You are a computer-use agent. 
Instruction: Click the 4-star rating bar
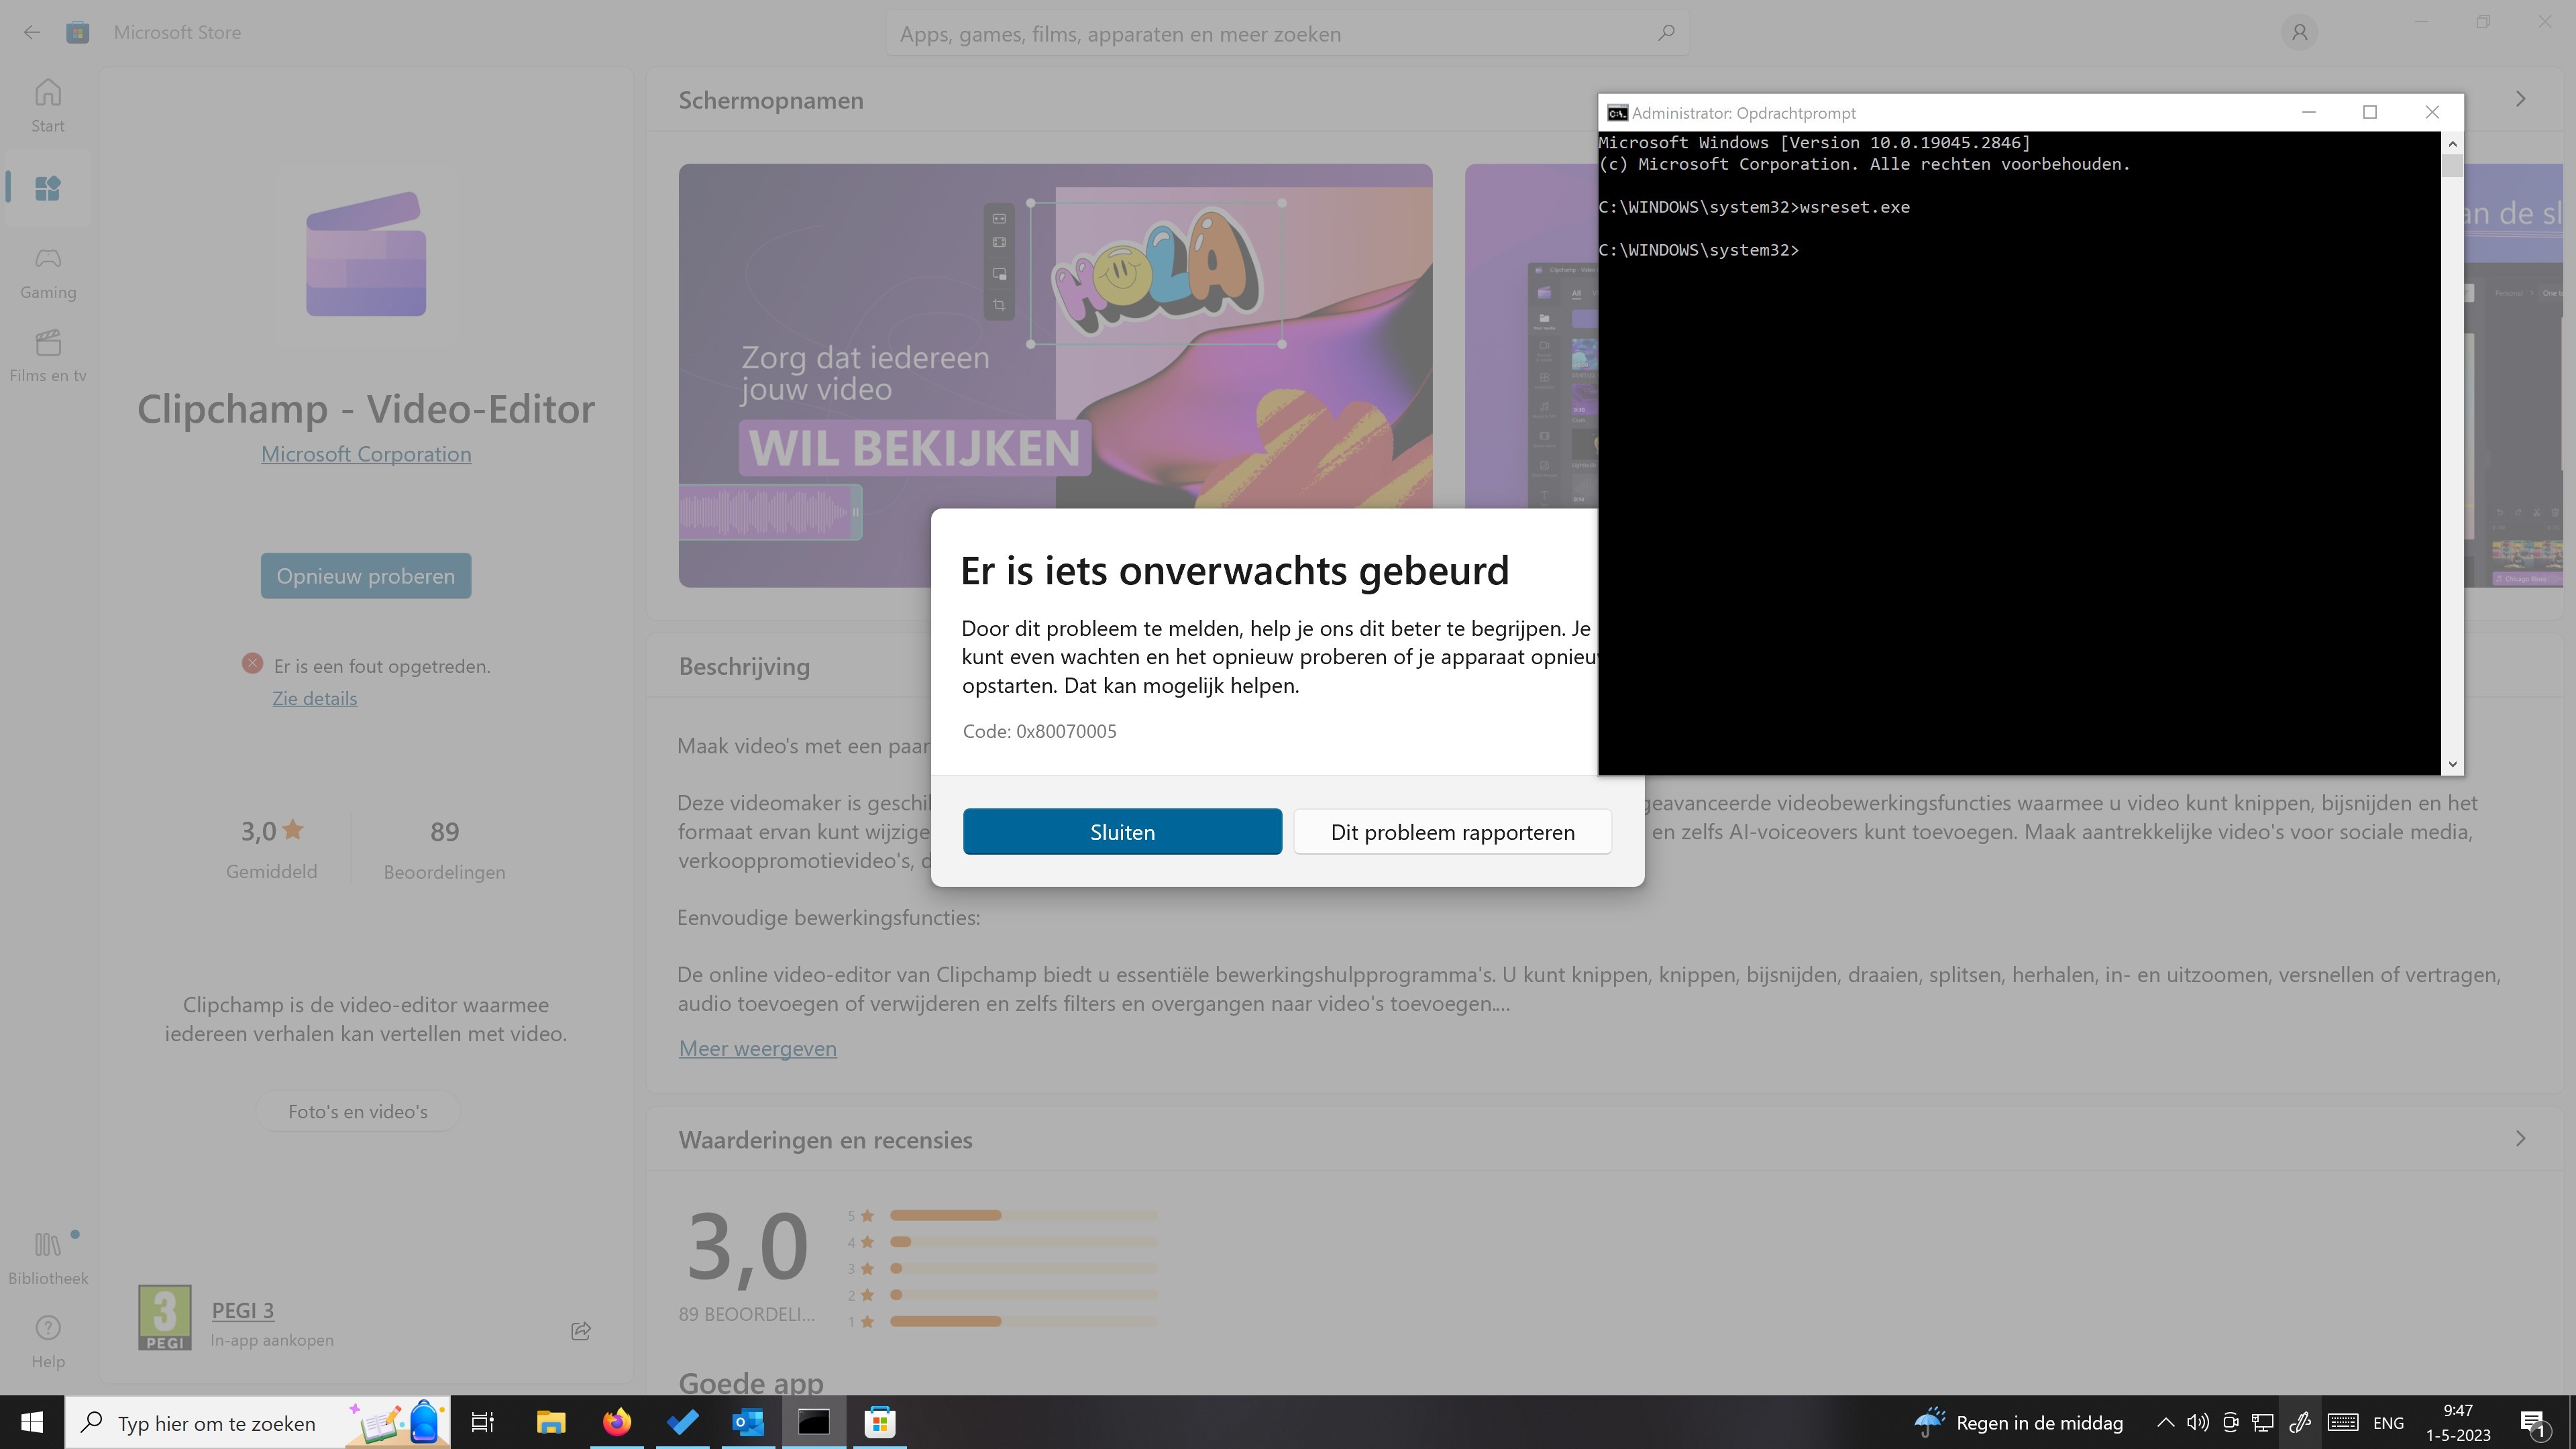(x=1023, y=1242)
